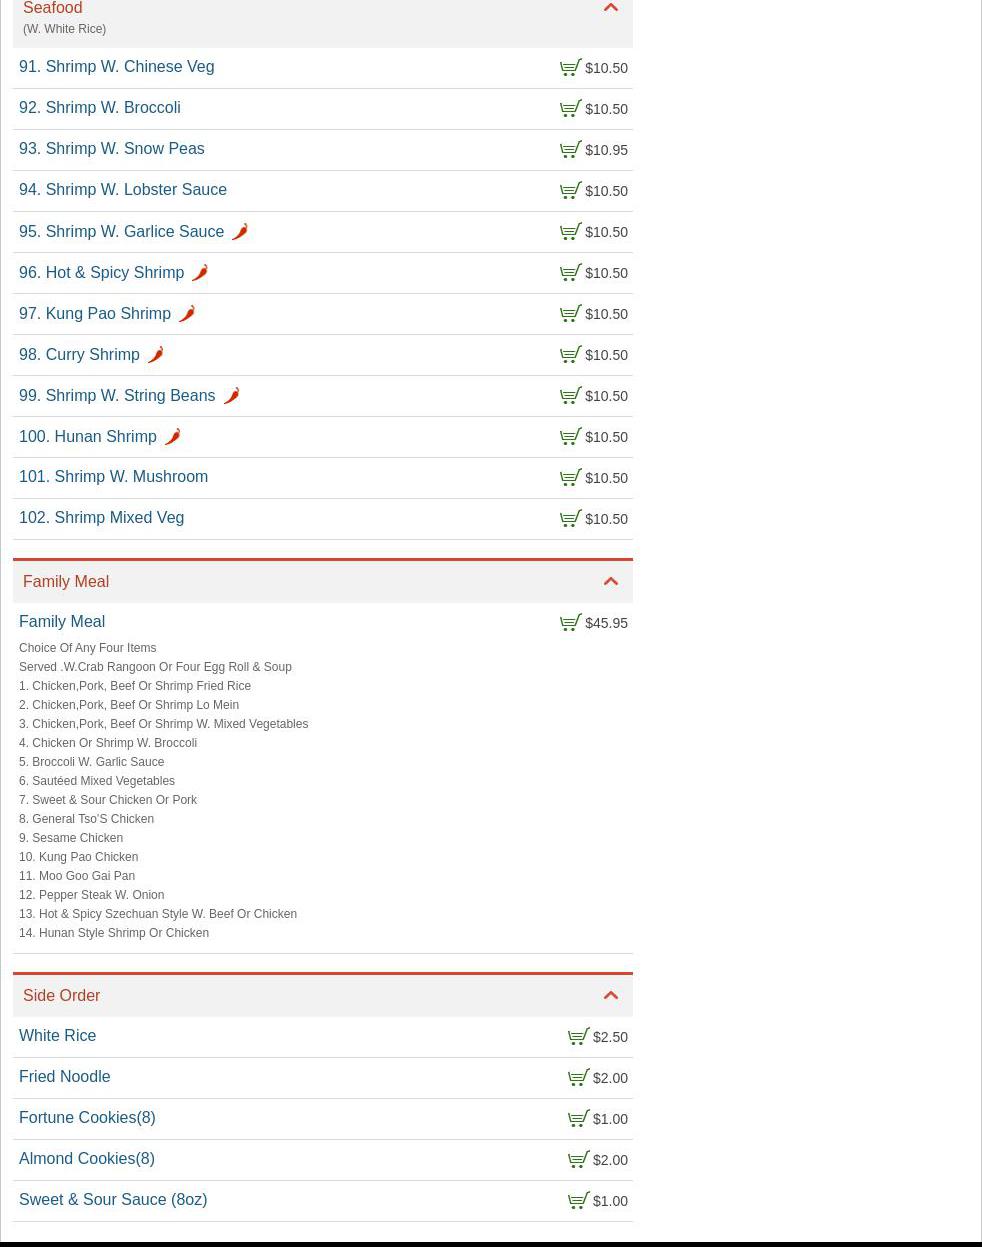The width and height of the screenshot is (982, 1247).
Task: Collapse the Side Order section
Action: [610, 995]
